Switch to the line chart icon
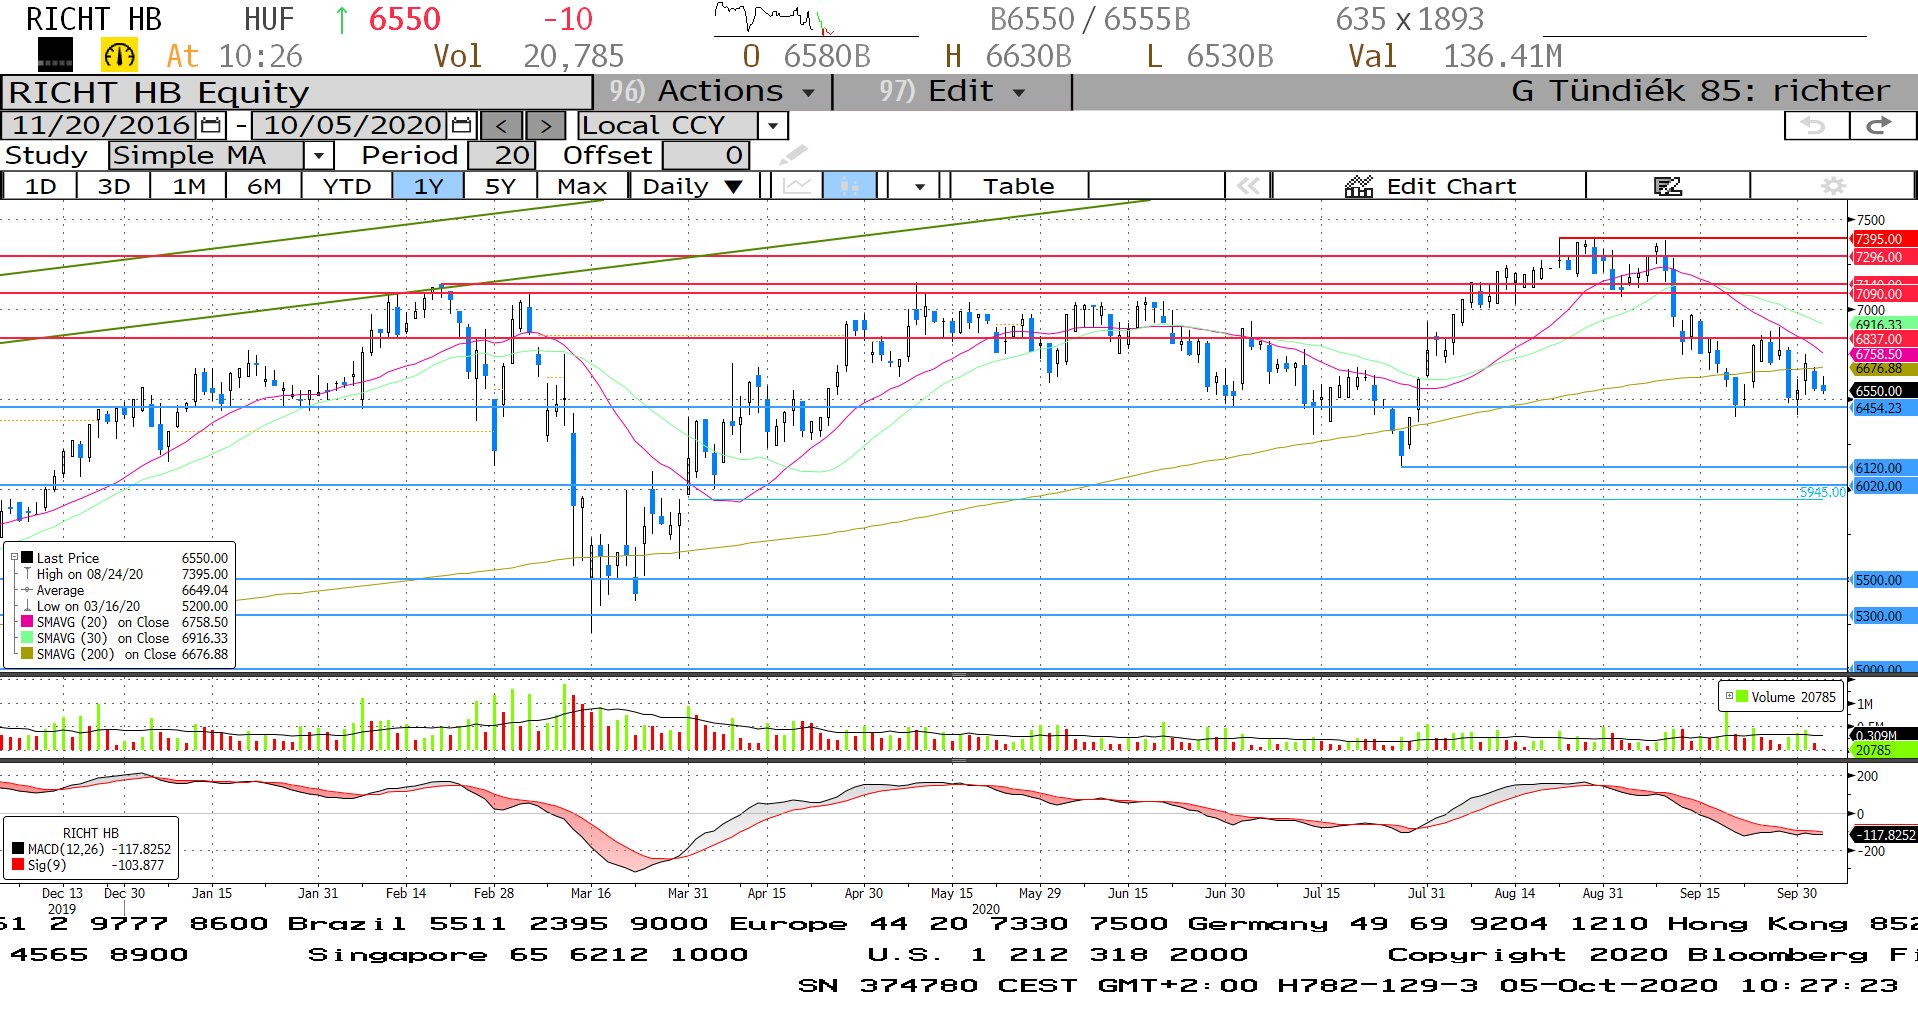Screen dimensions: 1918x1025 (x=797, y=186)
